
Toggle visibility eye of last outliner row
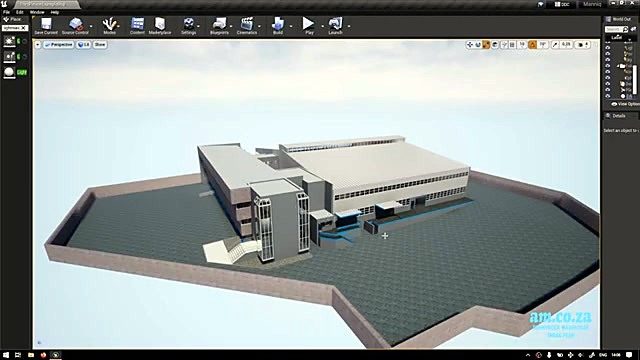[608, 96]
